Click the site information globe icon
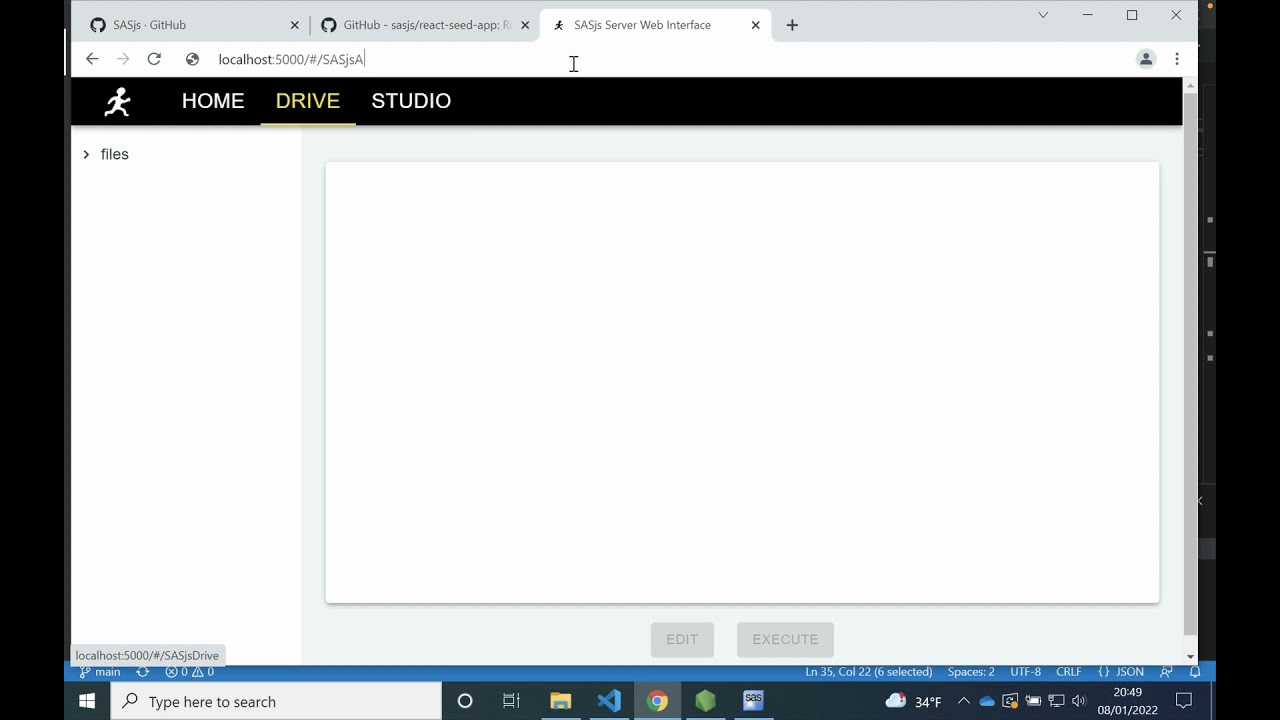Image resolution: width=1280 pixels, height=720 pixels. (x=192, y=59)
